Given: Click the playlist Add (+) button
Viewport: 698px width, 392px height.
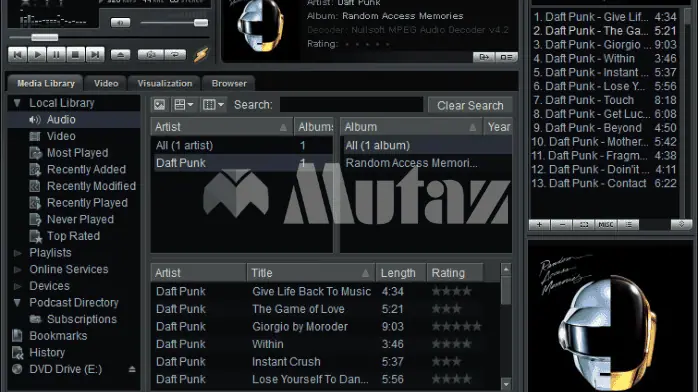Looking at the screenshot, I should pyautogui.click(x=540, y=225).
